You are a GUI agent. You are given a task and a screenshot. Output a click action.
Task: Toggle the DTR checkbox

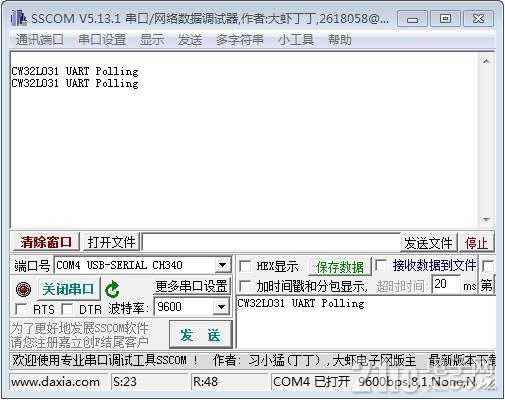tap(67, 309)
